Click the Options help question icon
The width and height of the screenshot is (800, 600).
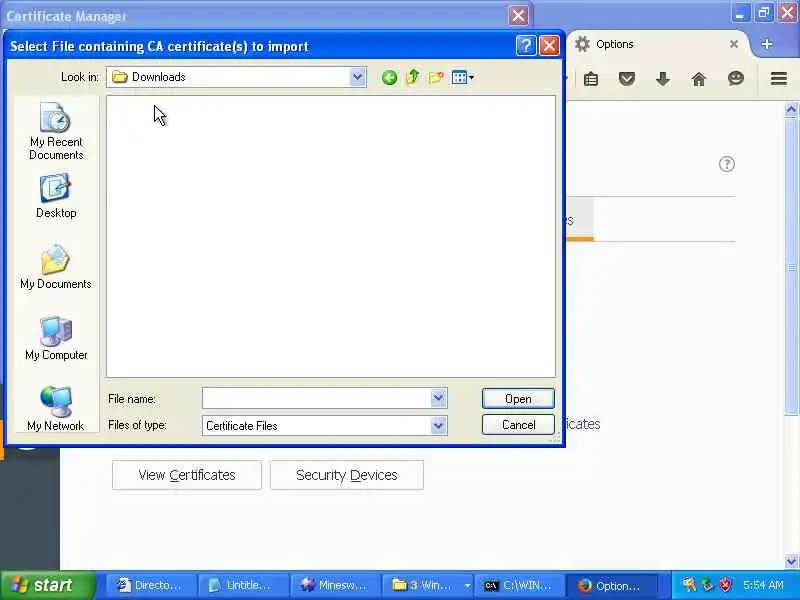(727, 164)
